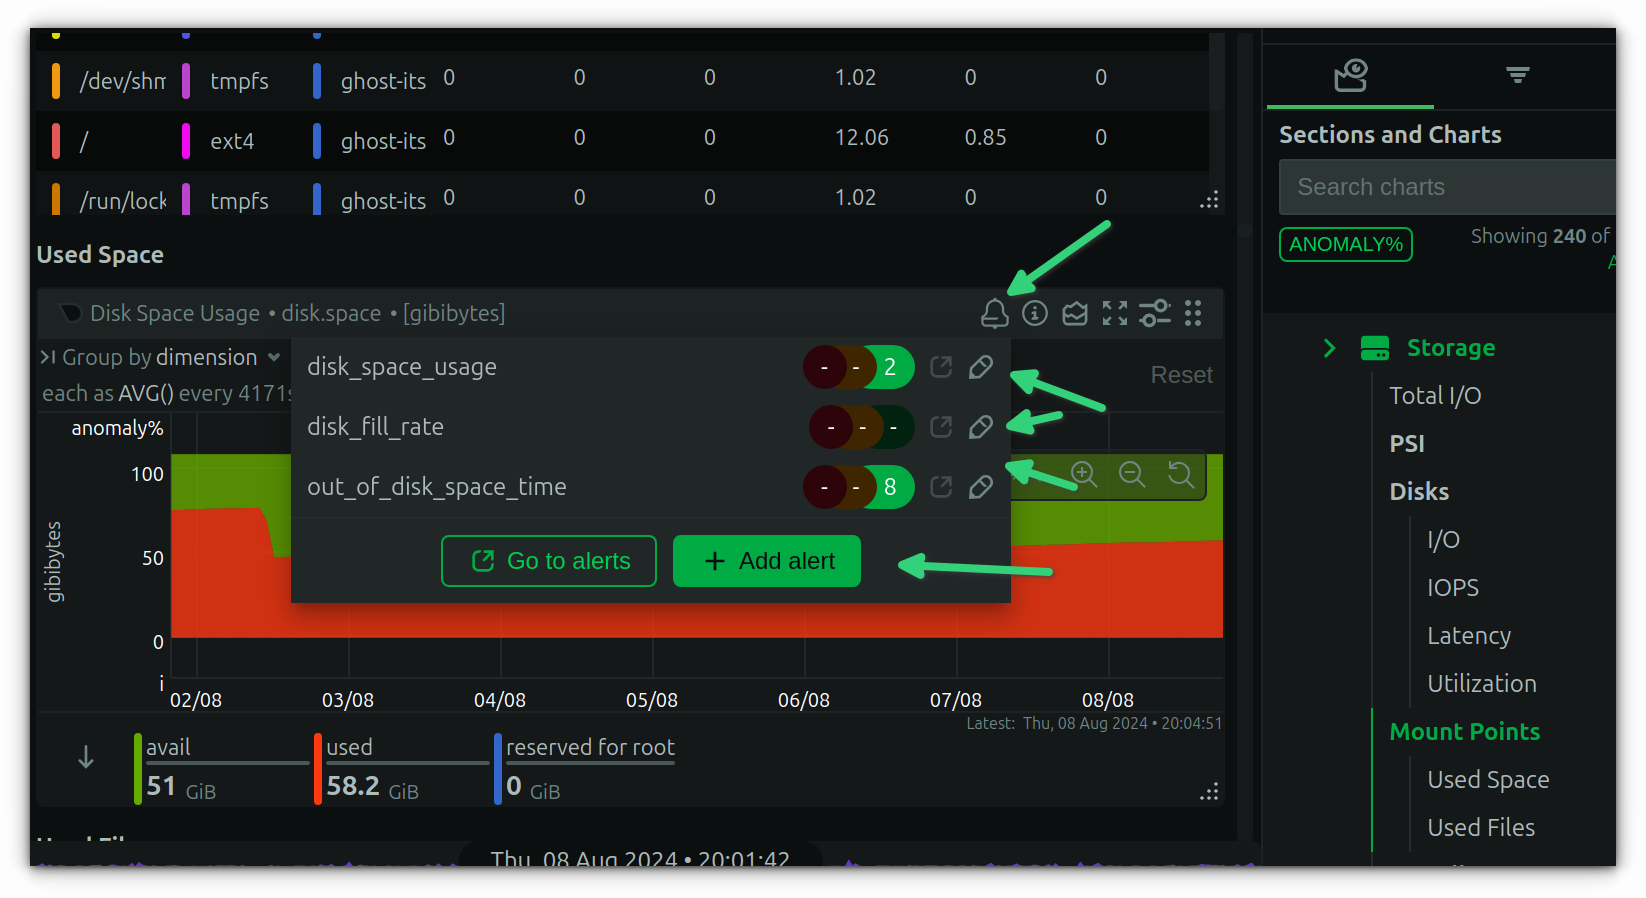
Task: Click the 08/08 date on the time axis
Action: click(x=1108, y=700)
